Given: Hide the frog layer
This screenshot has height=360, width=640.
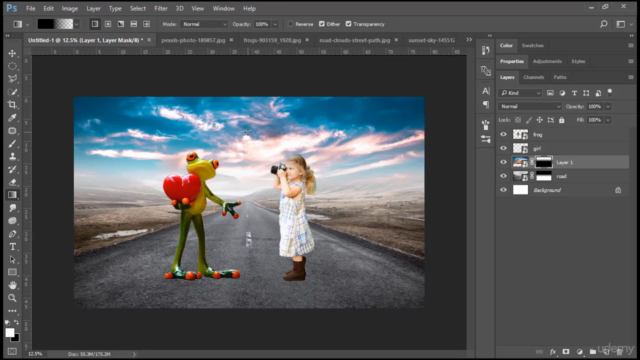Looking at the screenshot, I should point(503,135).
